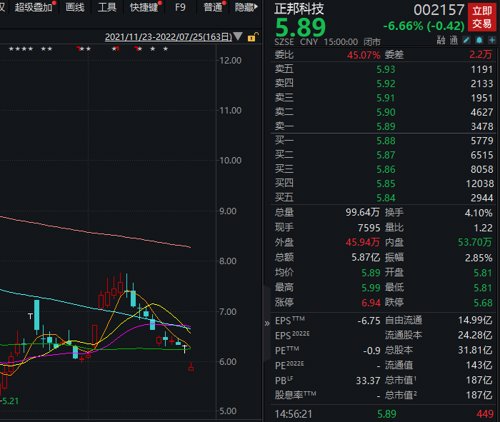The height and width of the screenshot is (422, 500).
Task: Collapse the side panel using » handle
Action: [267, 323]
